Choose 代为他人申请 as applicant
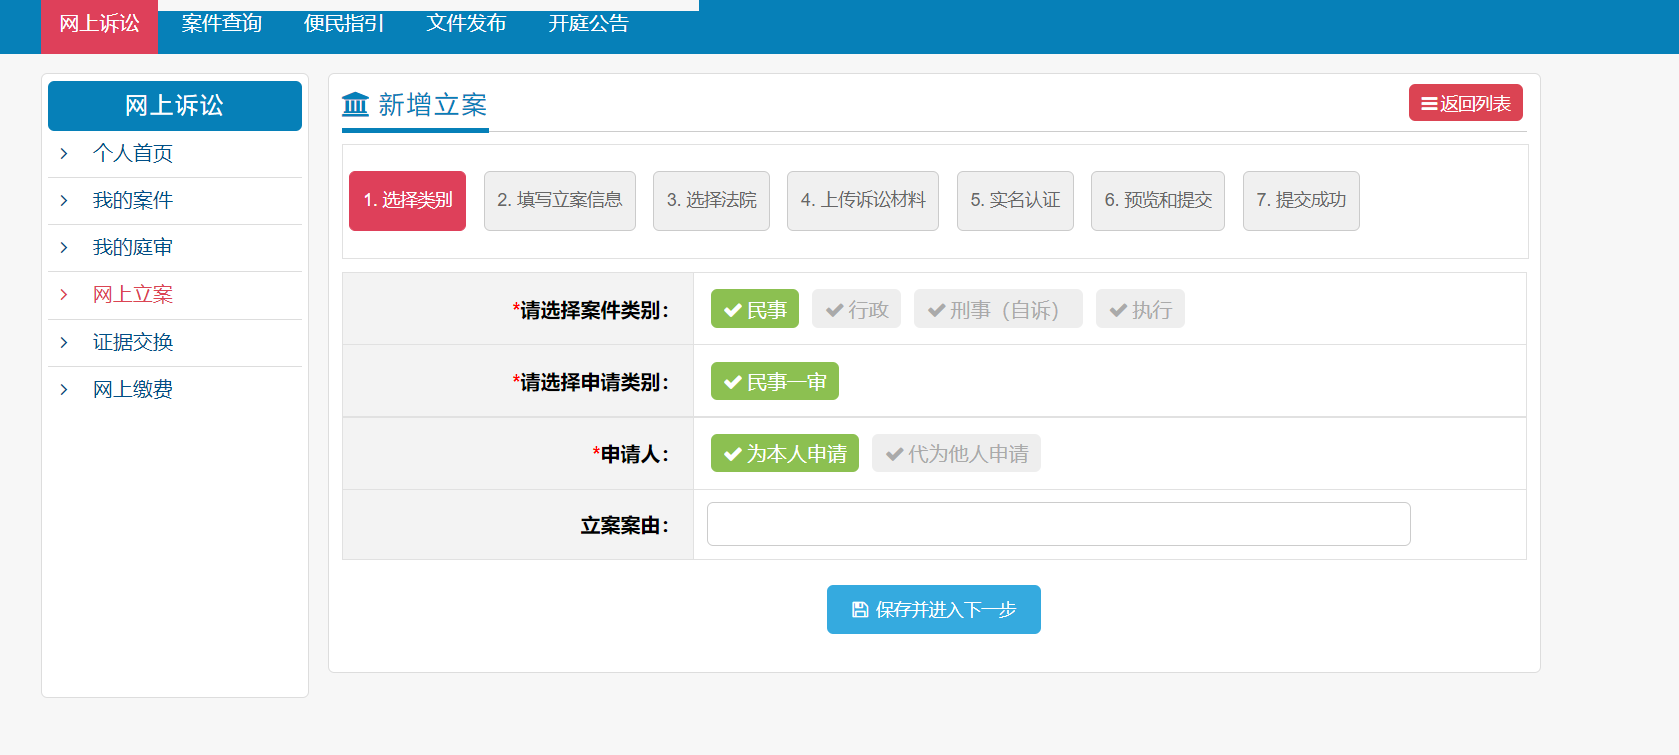 tap(956, 453)
